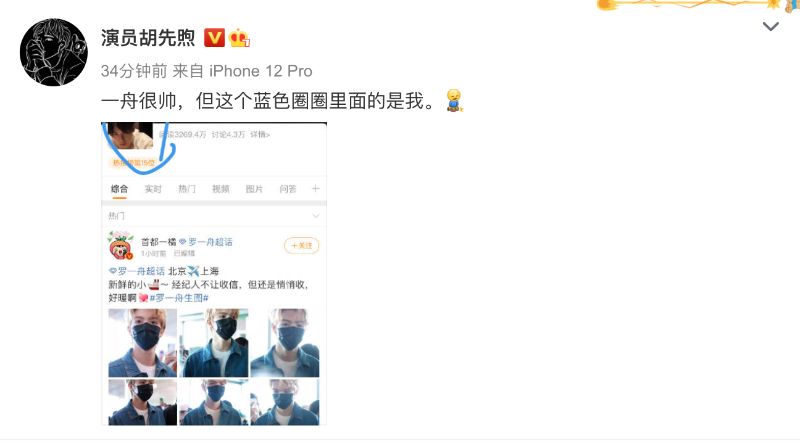Open the attached screenshot image

214,274
